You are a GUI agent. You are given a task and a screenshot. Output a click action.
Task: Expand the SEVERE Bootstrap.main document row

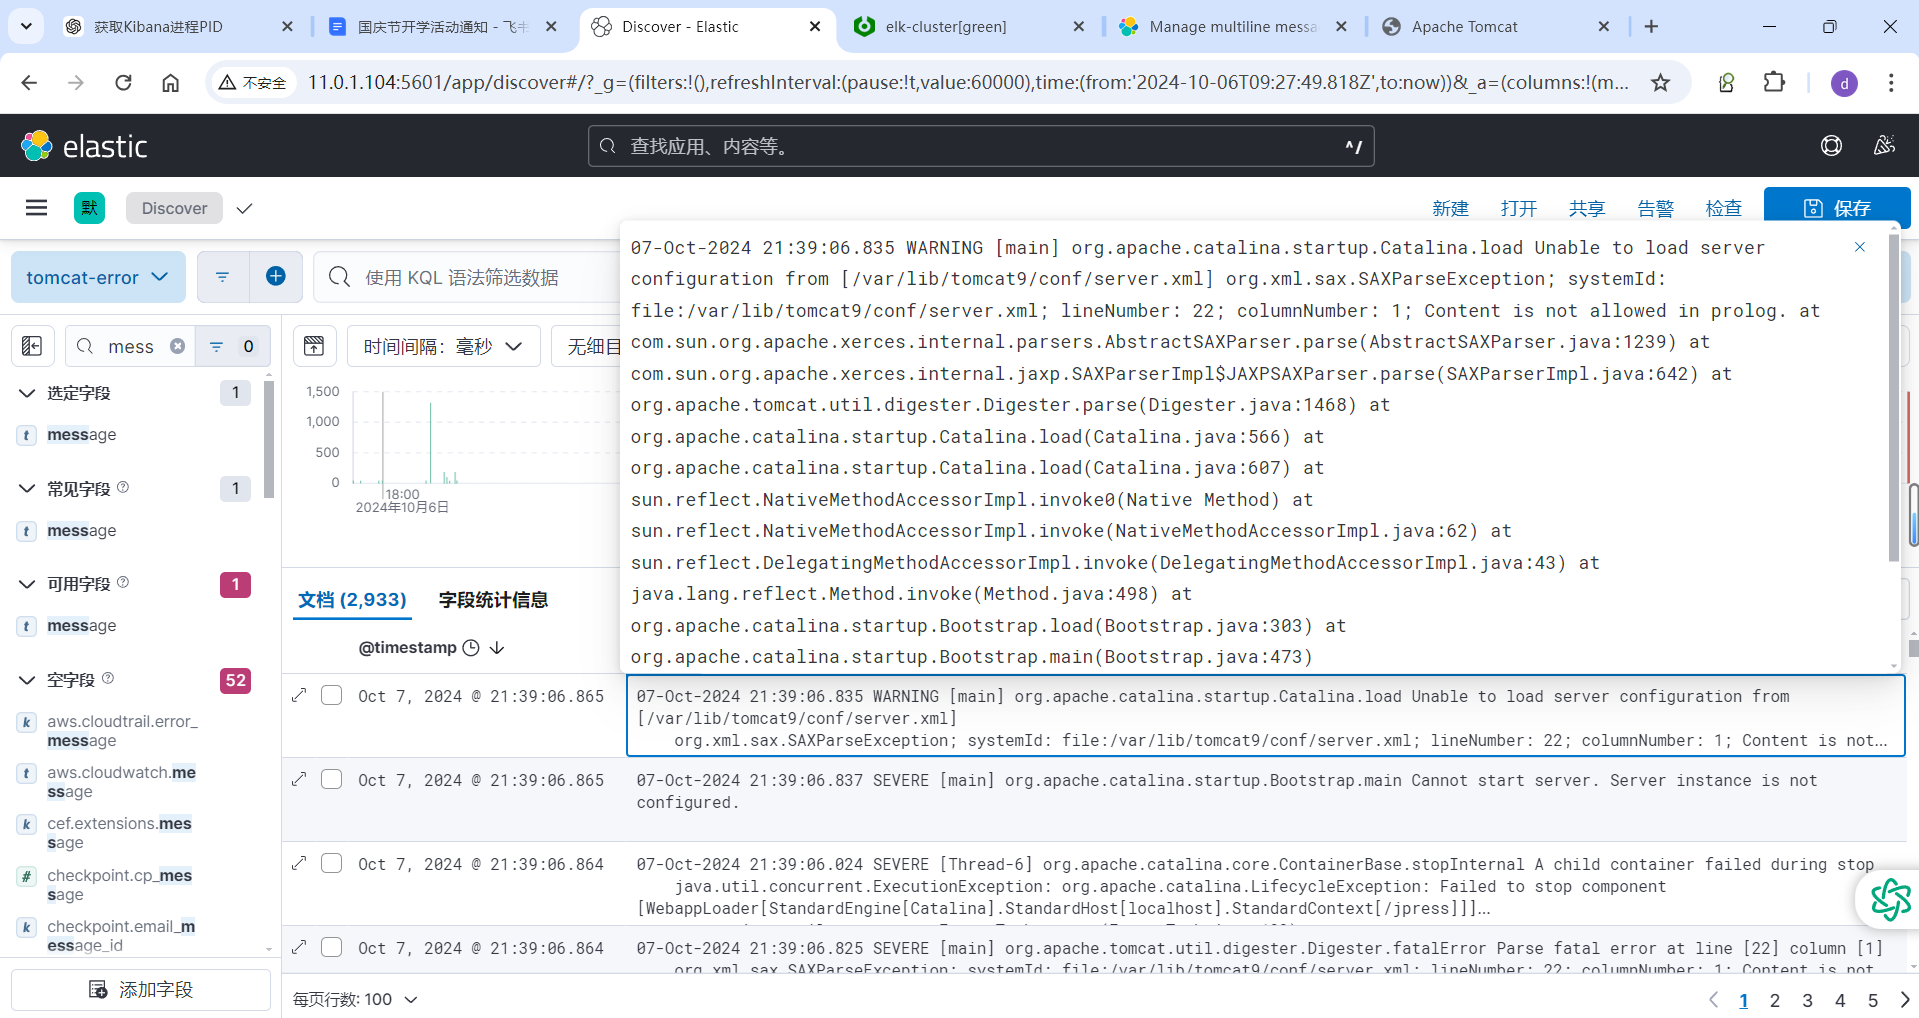click(x=299, y=779)
